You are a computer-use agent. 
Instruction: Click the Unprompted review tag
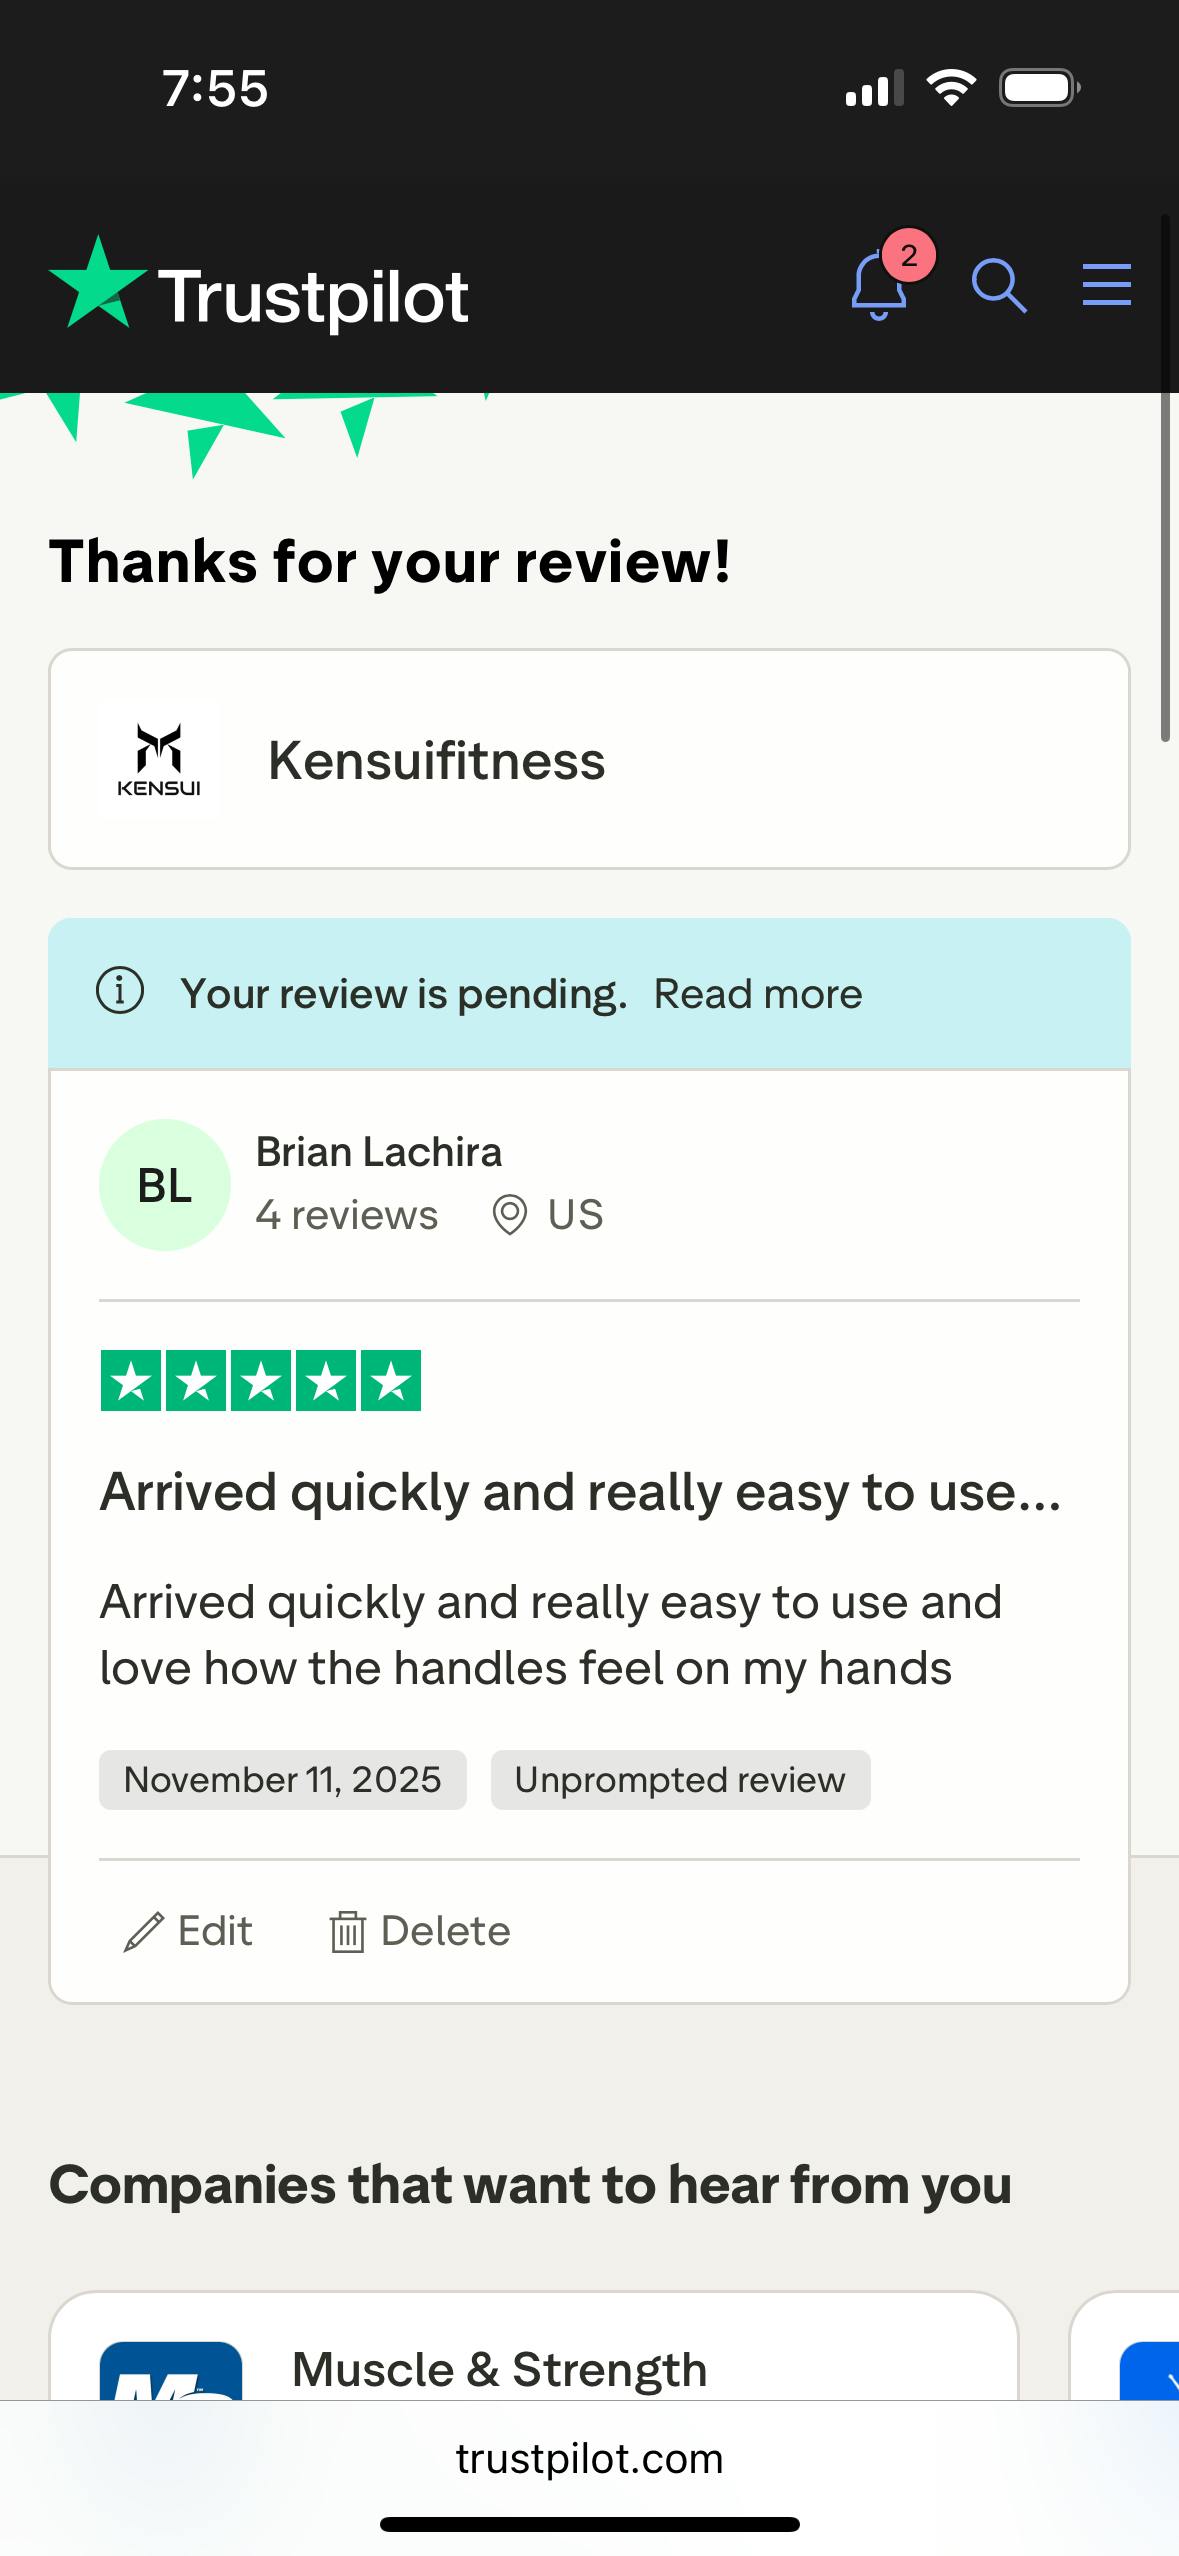coord(680,1780)
